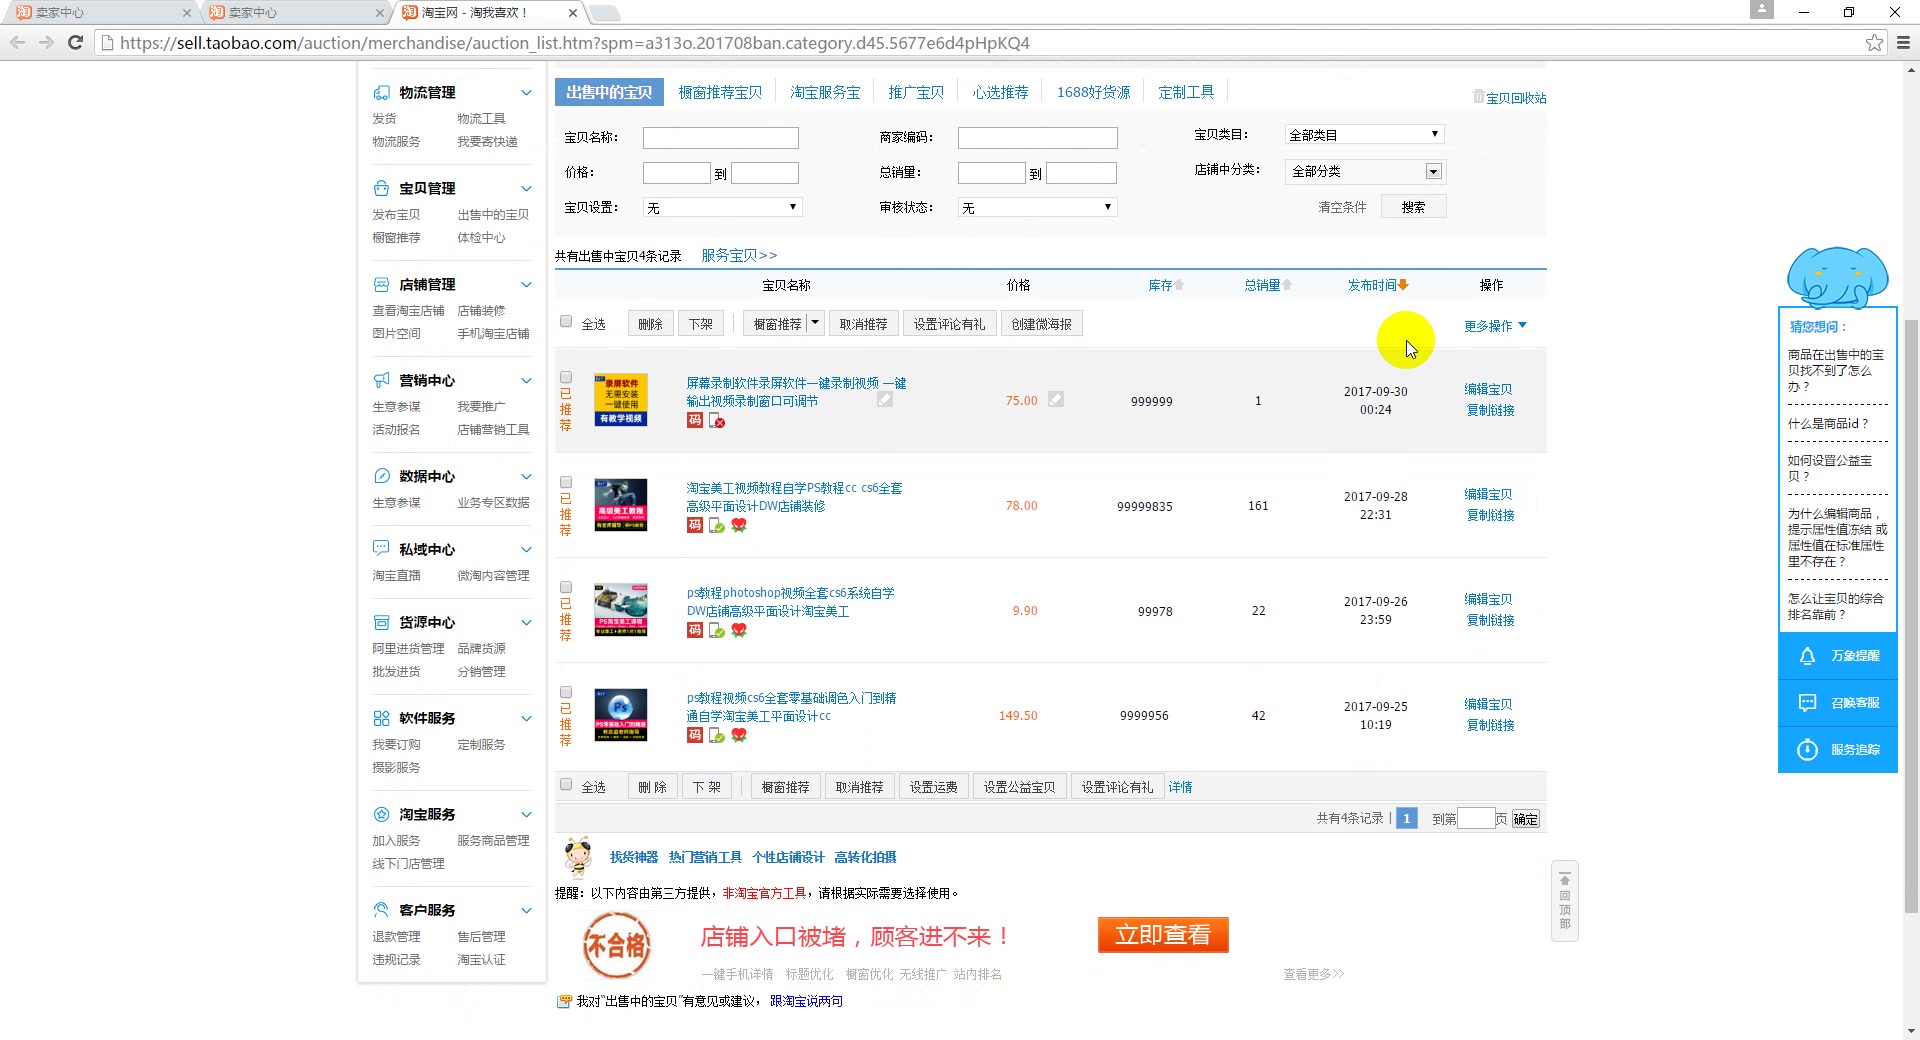Image resolution: width=1920 pixels, height=1040 pixels.
Task: Collapse the 物流管理 section chevron
Action: tap(526, 93)
